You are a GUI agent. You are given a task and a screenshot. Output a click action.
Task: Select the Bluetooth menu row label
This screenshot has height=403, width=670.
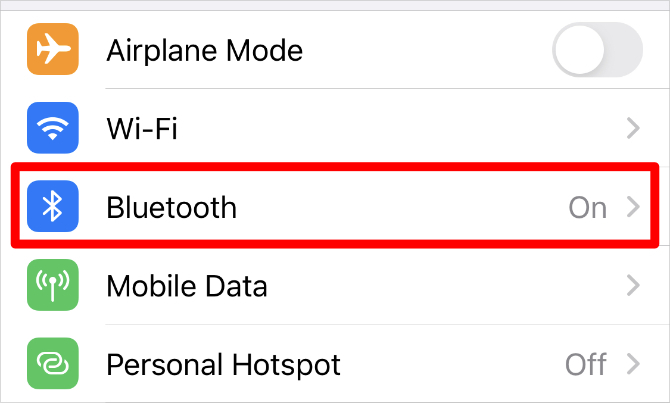pos(171,207)
